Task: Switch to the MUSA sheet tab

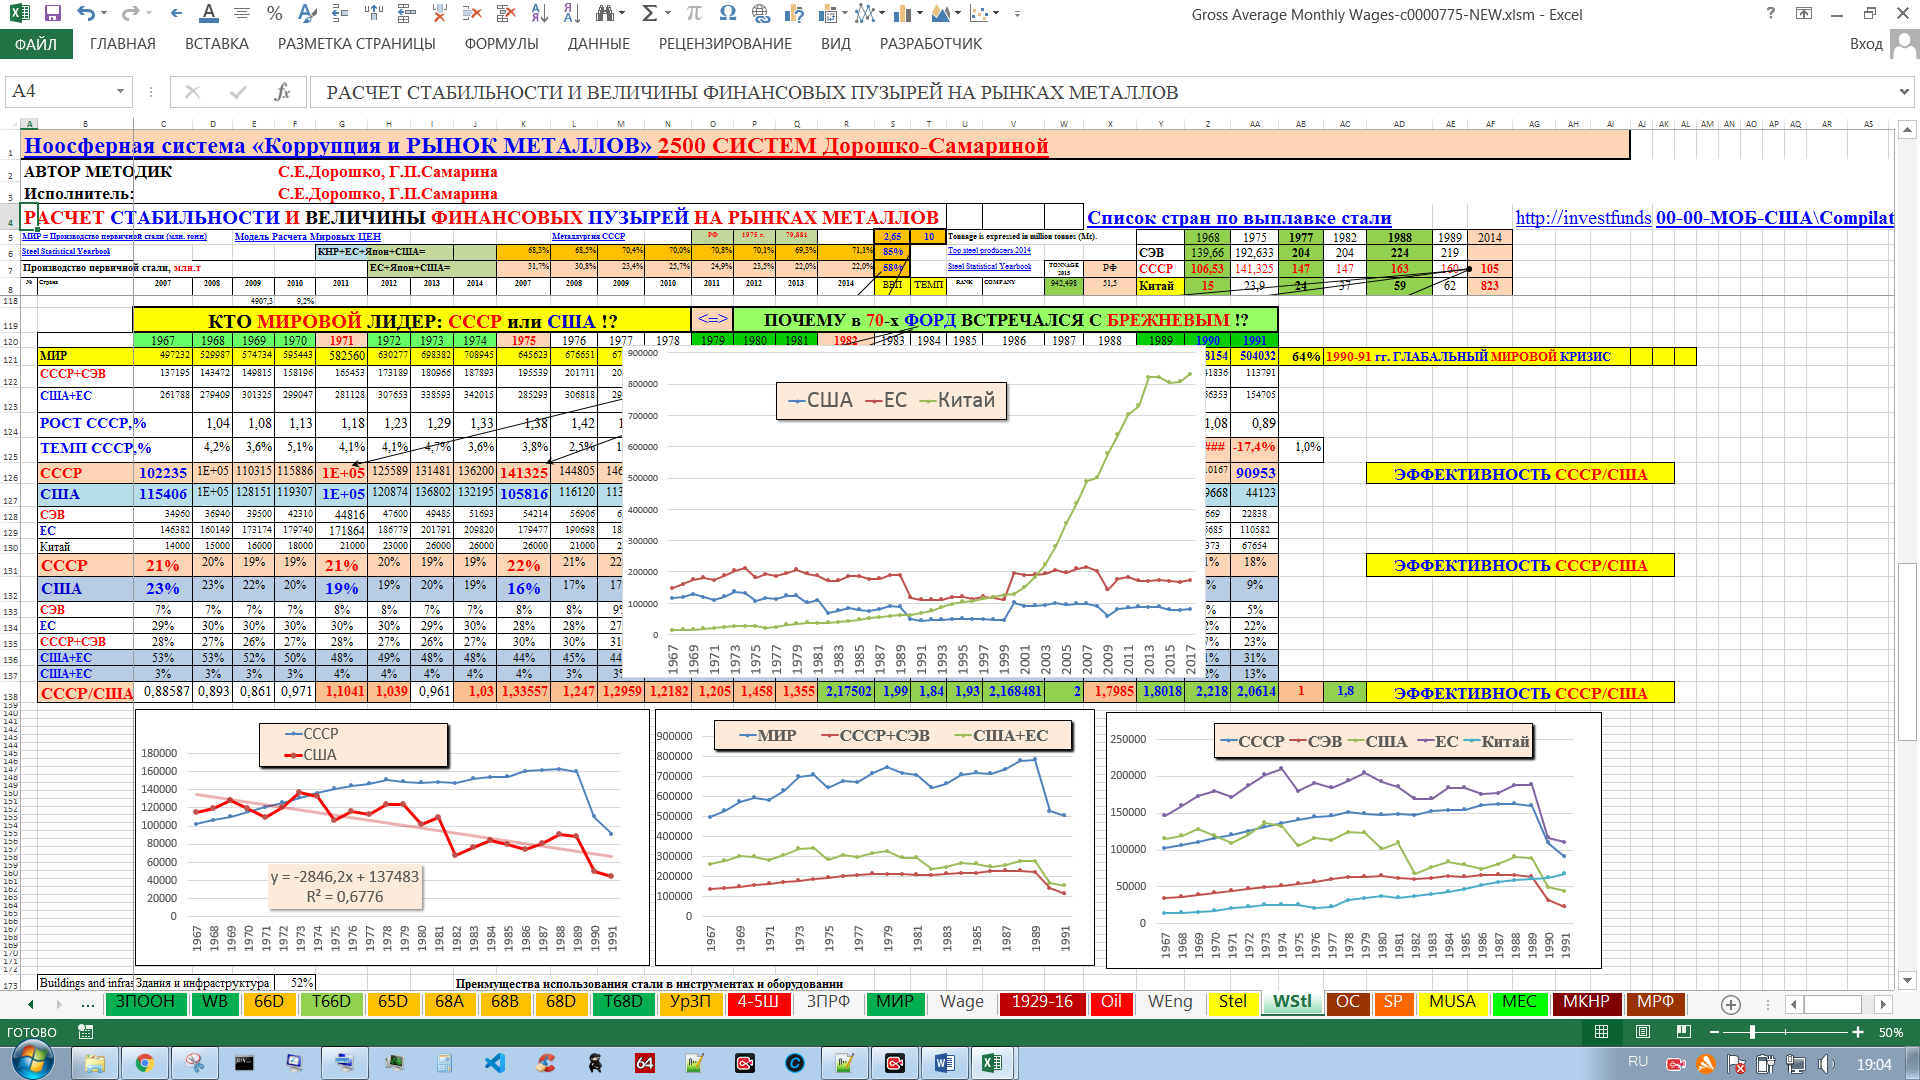Action: (1451, 1002)
